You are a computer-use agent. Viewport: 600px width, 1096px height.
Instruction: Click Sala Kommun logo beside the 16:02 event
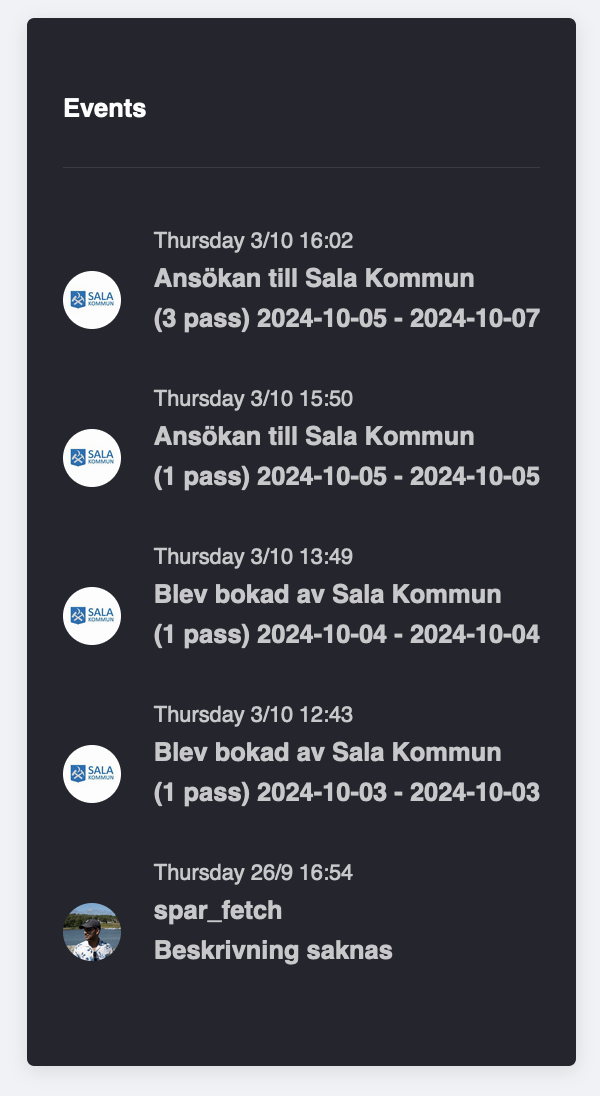[x=92, y=300]
